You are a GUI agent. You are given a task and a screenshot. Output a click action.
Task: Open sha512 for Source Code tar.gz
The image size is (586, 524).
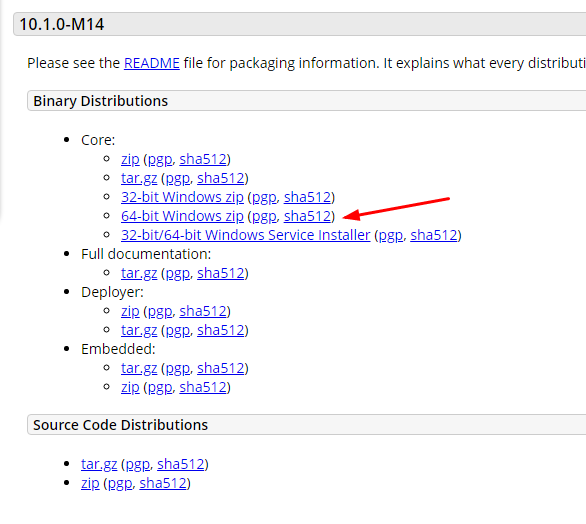(181, 465)
